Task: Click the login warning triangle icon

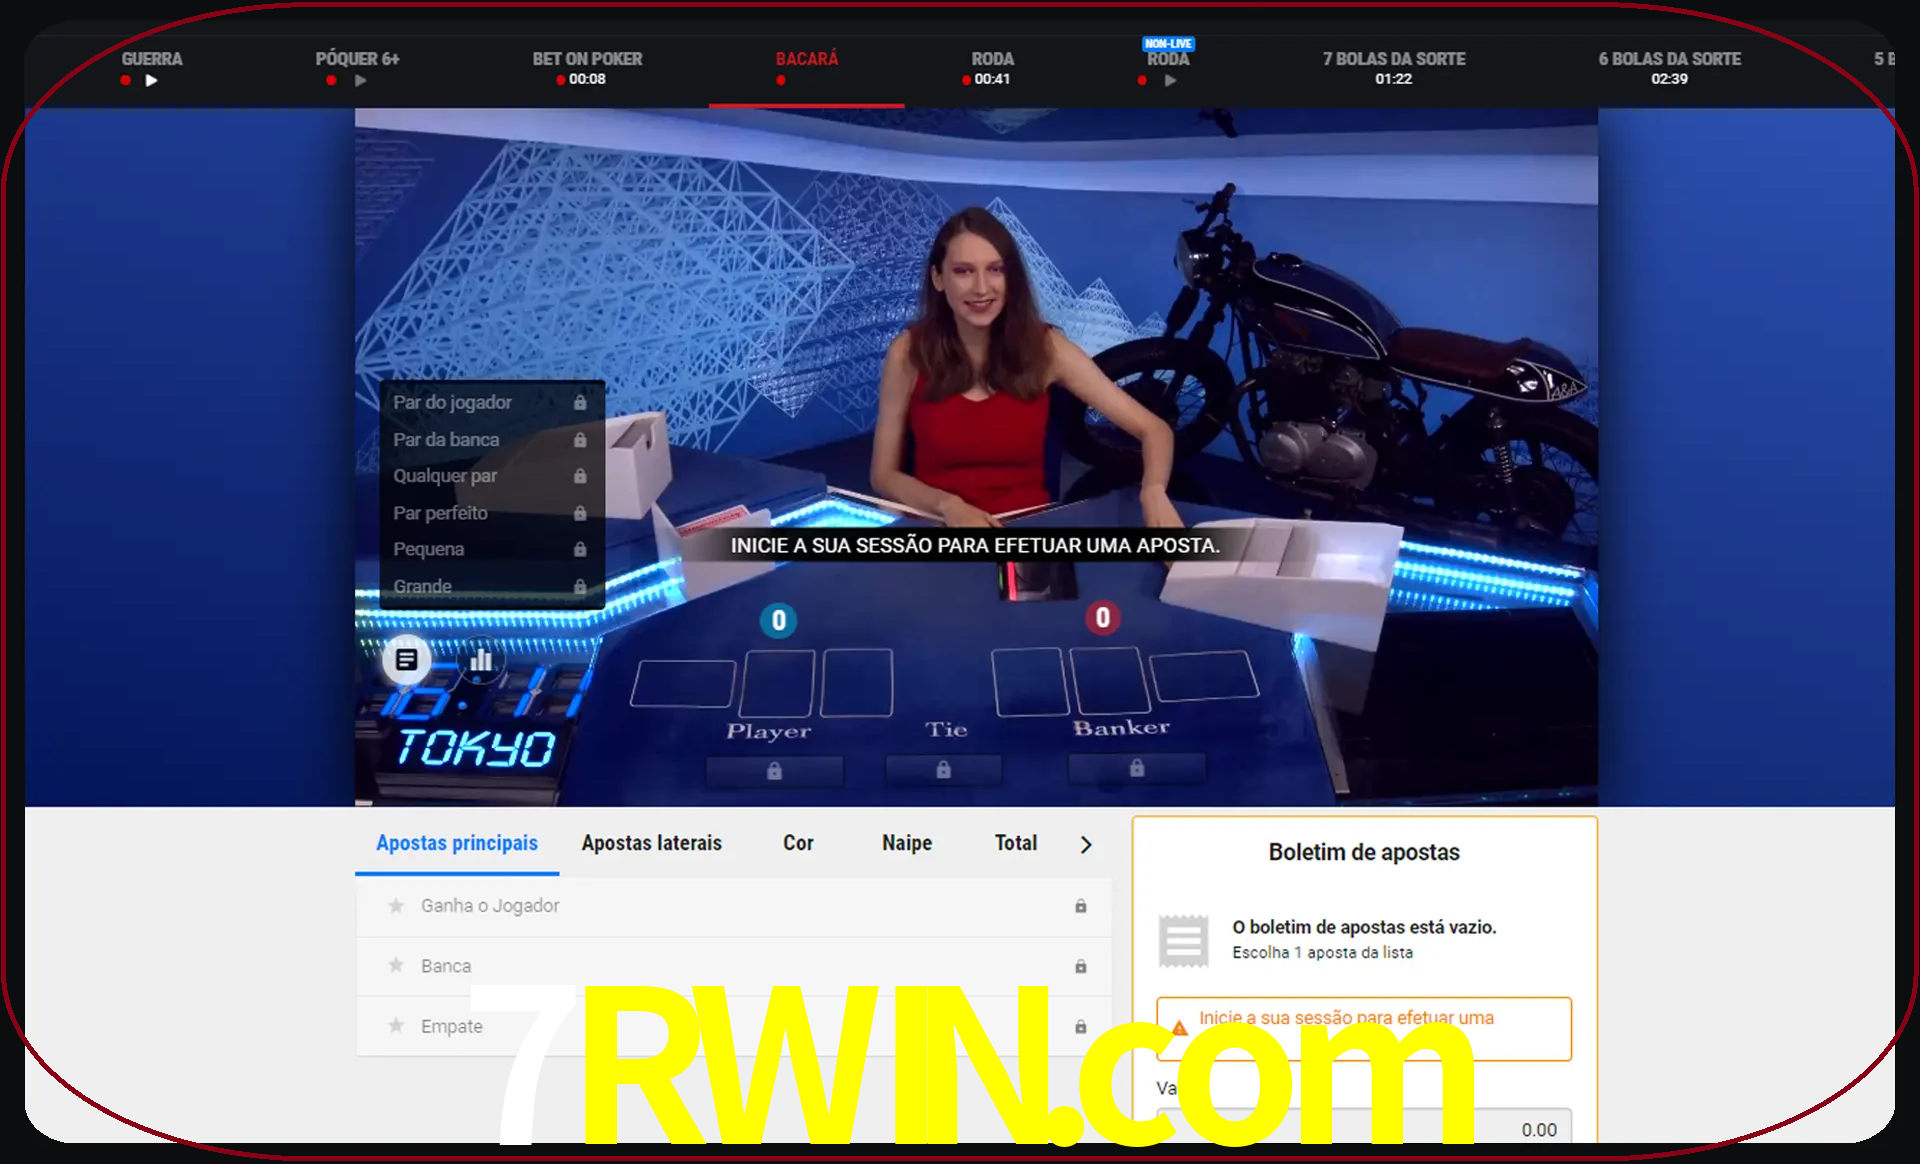Action: click(1180, 1028)
